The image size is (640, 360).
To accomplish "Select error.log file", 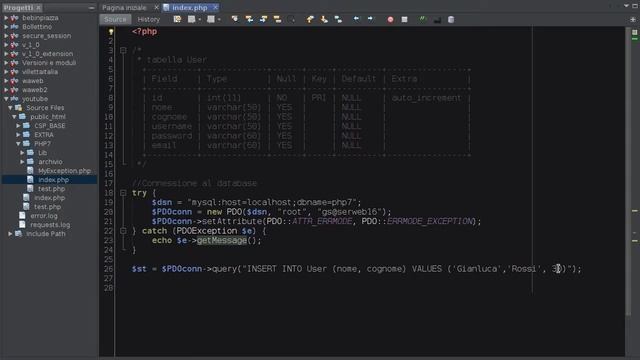I will pos(44,216).
